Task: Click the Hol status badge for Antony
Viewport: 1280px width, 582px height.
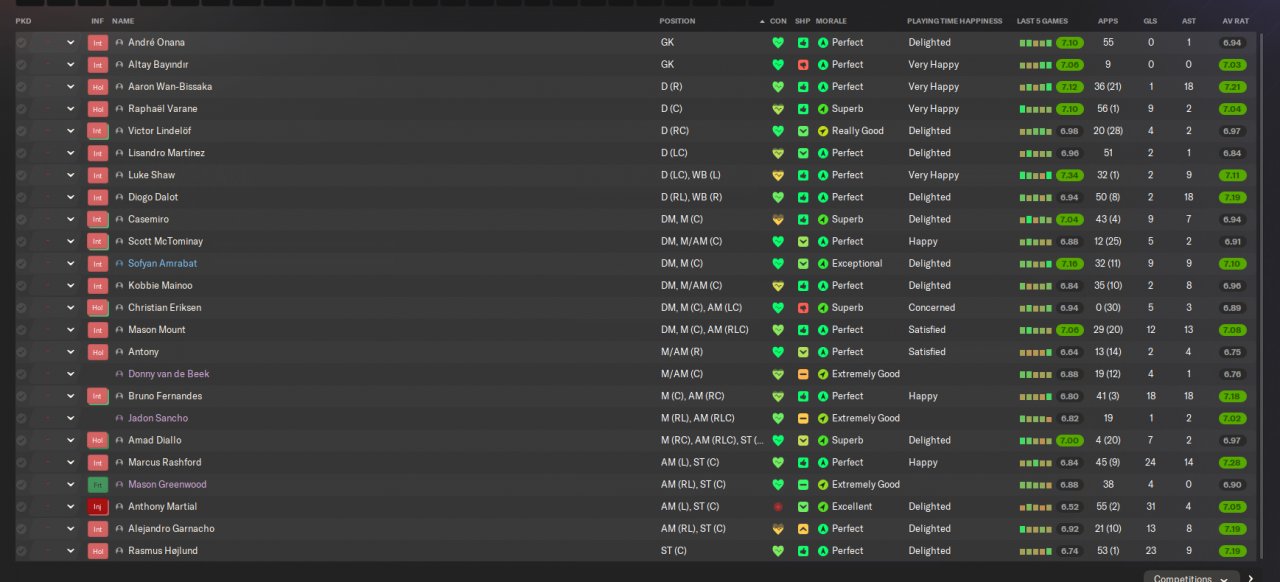Action: (x=98, y=352)
